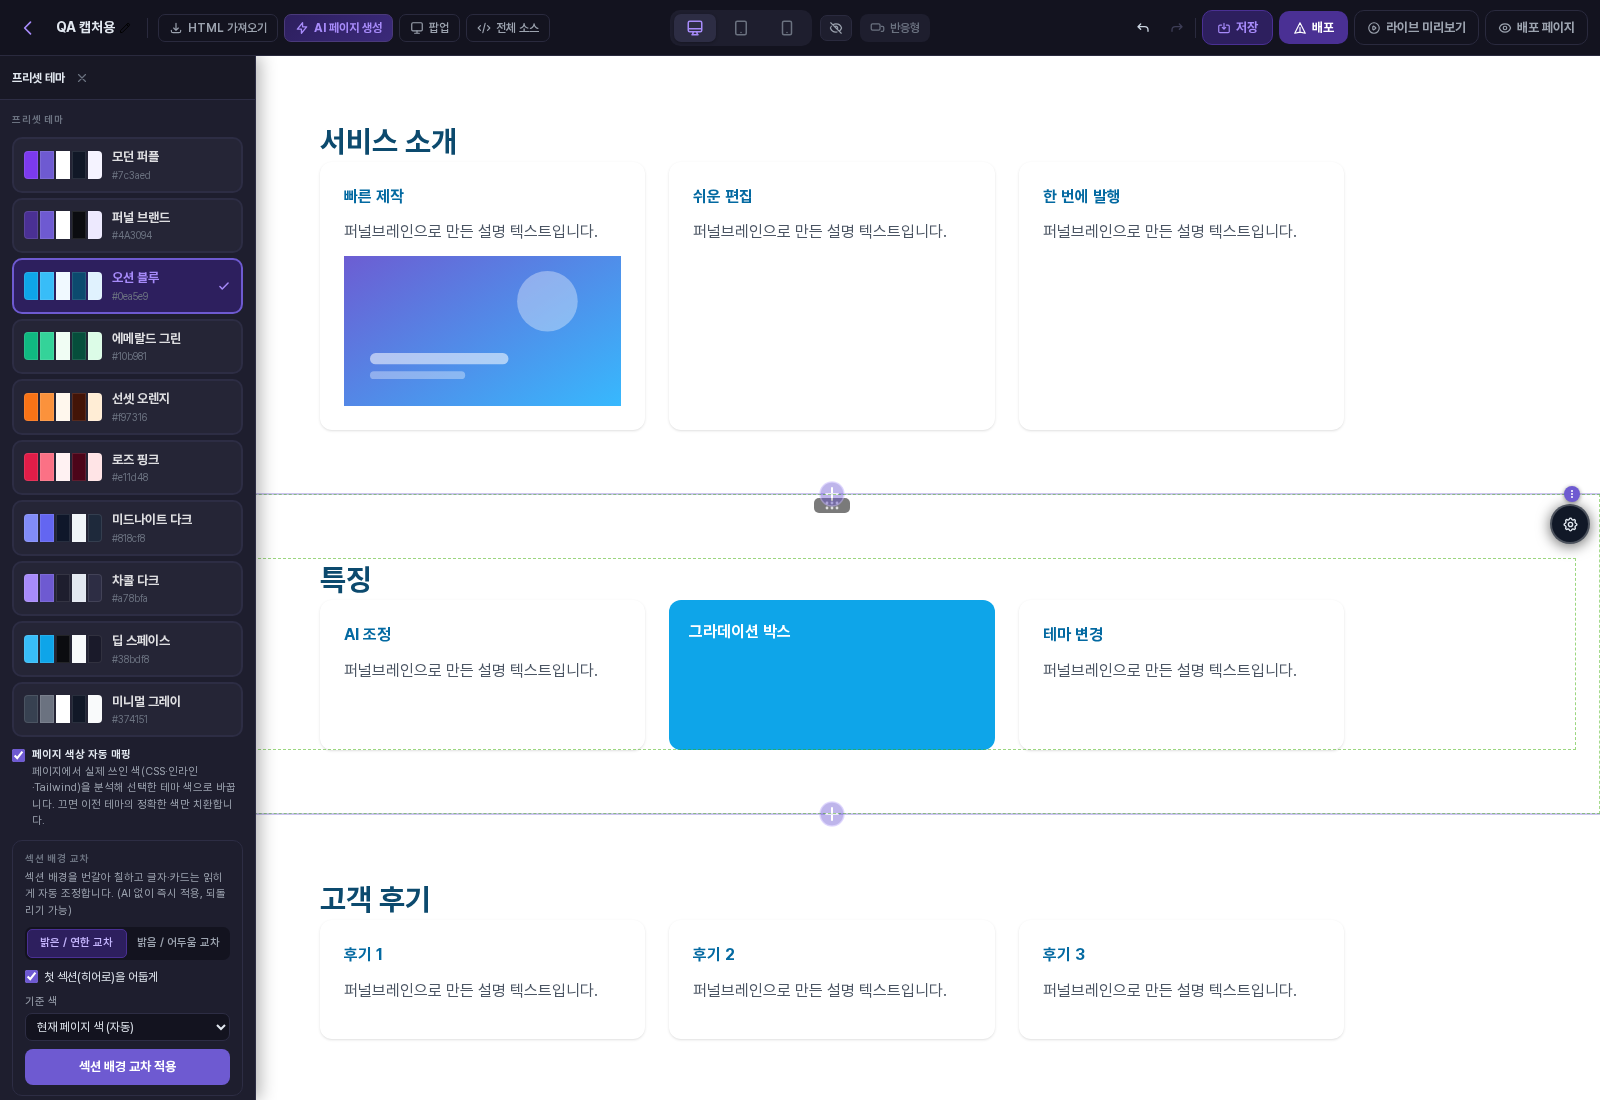Open the purple section options dots
This screenshot has width=1600, height=1100.
coord(1572,494)
